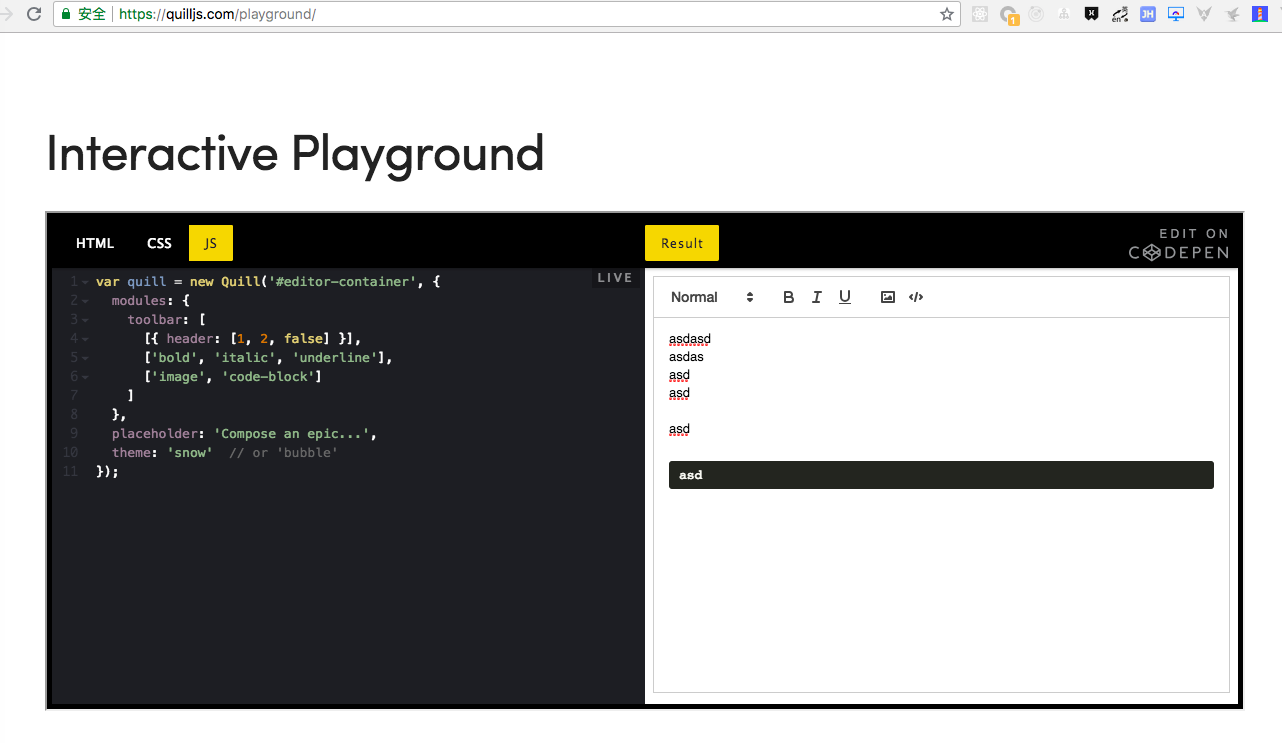Bookmark this page with the star icon
This screenshot has width=1282, height=743.
947,14
